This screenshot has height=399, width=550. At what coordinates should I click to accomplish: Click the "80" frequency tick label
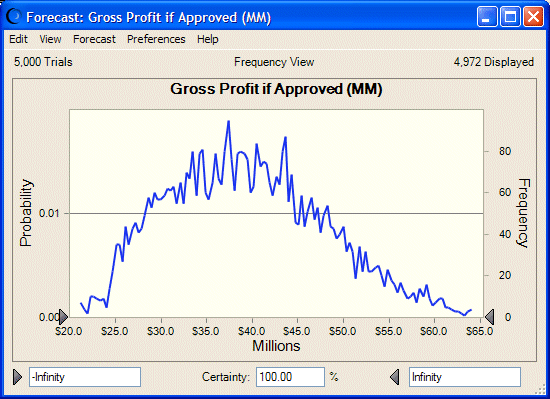coord(505,151)
